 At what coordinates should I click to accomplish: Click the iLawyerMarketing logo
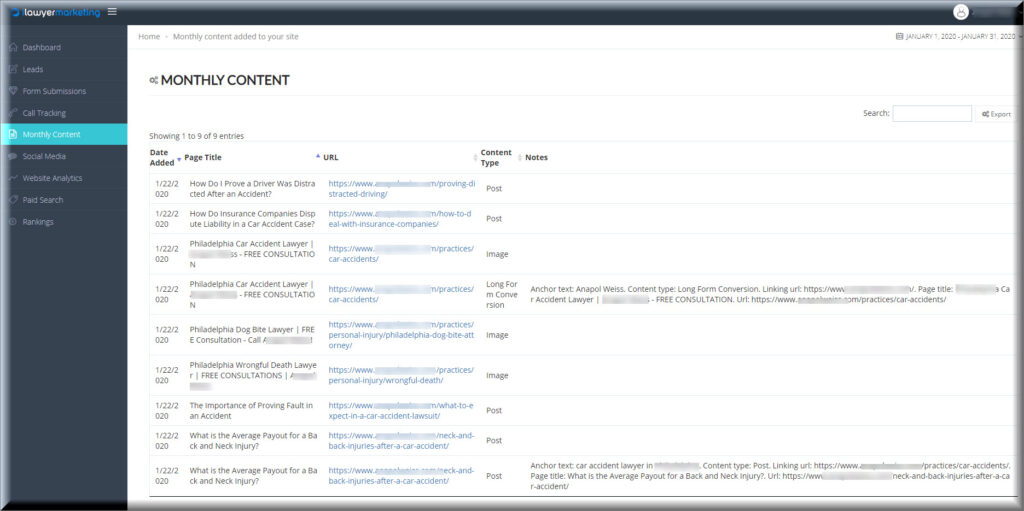[56, 12]
